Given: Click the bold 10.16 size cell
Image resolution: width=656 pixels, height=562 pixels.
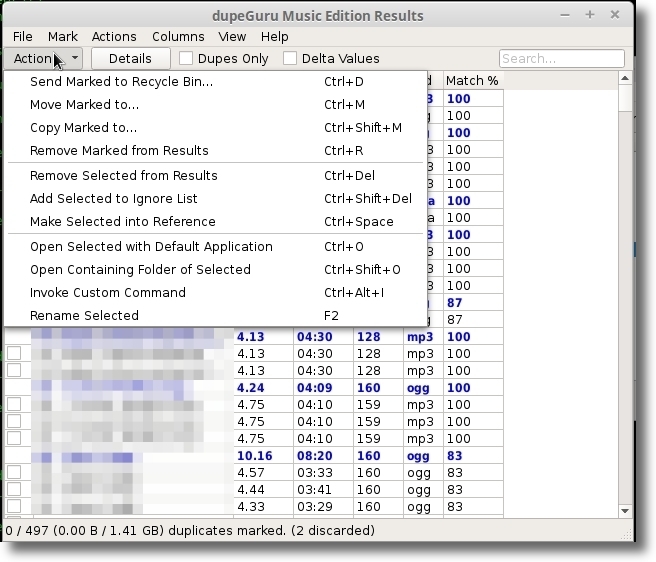Looking at the screenshot, I should (263, 456).
